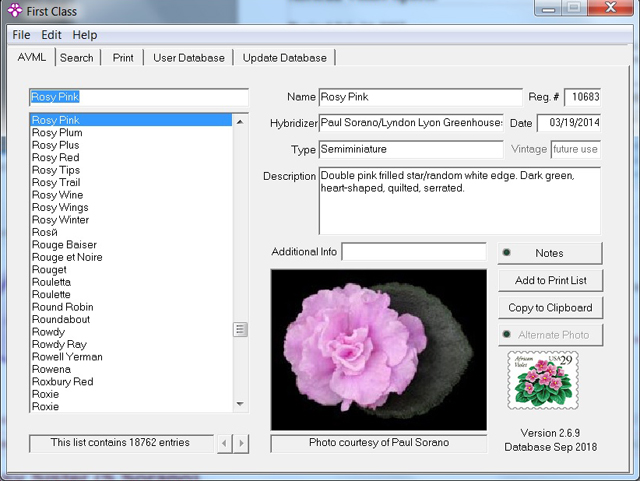Click the pink violet flower photo
The image size is (640, 481).
(378, 350)
